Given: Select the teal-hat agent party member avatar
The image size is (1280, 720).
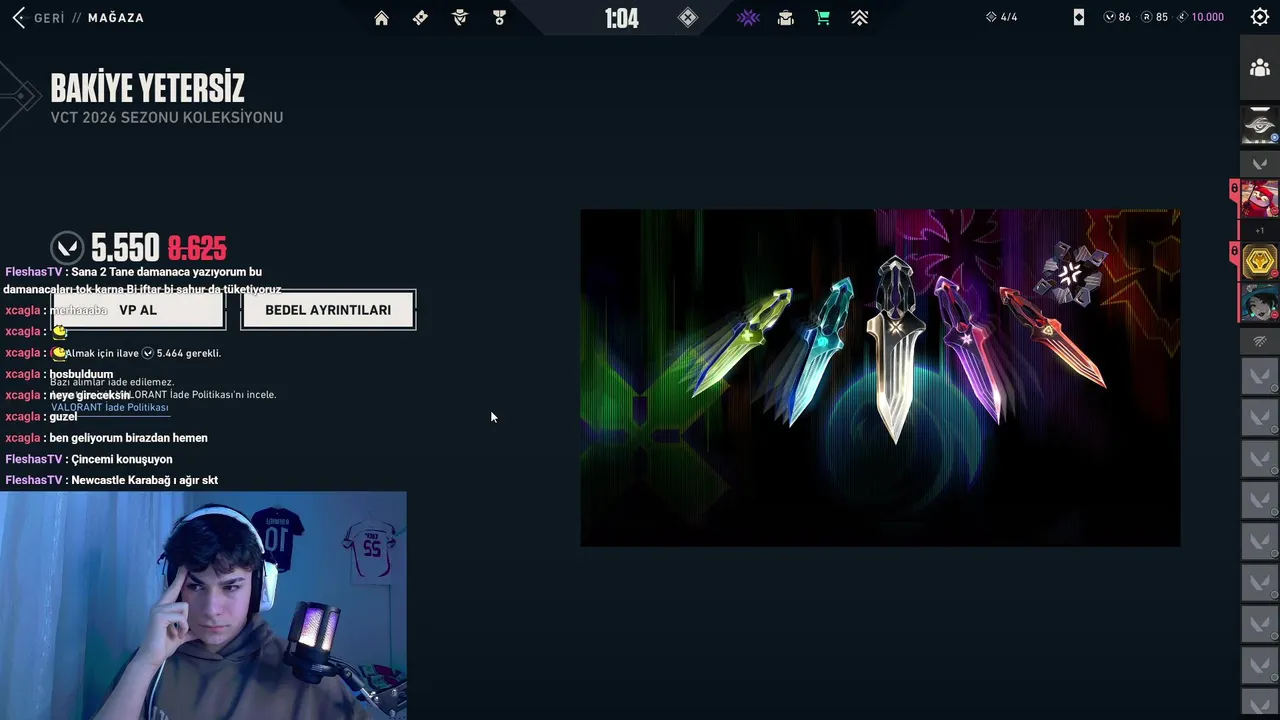Looking at the screenshot, I should pyautogui.click(x=1260, y=303).
